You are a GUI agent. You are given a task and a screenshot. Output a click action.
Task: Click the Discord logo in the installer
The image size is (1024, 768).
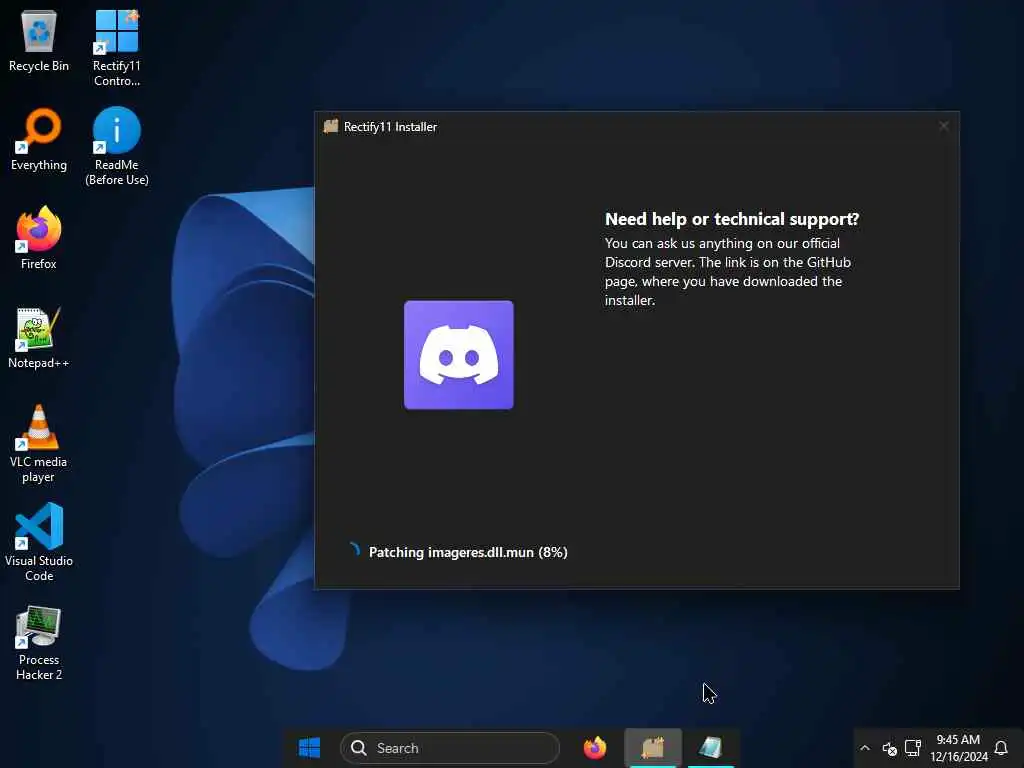pyautogui.click(x=458, y=355)
